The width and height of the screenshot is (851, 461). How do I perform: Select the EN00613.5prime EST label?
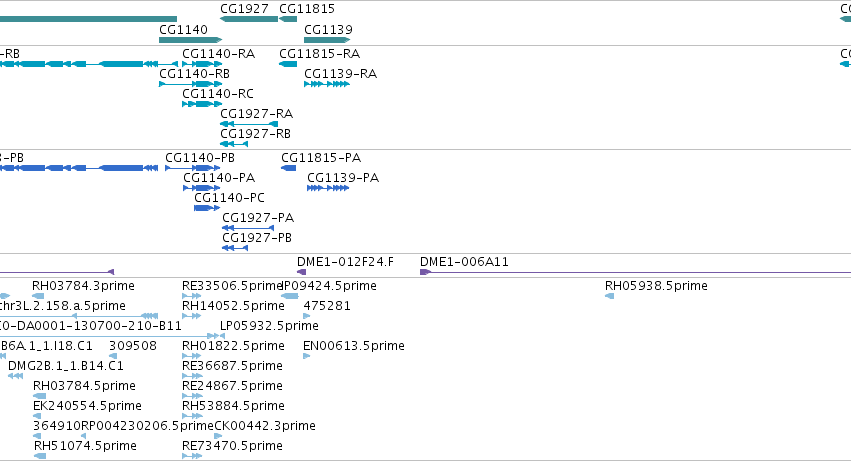coord(354,346)
